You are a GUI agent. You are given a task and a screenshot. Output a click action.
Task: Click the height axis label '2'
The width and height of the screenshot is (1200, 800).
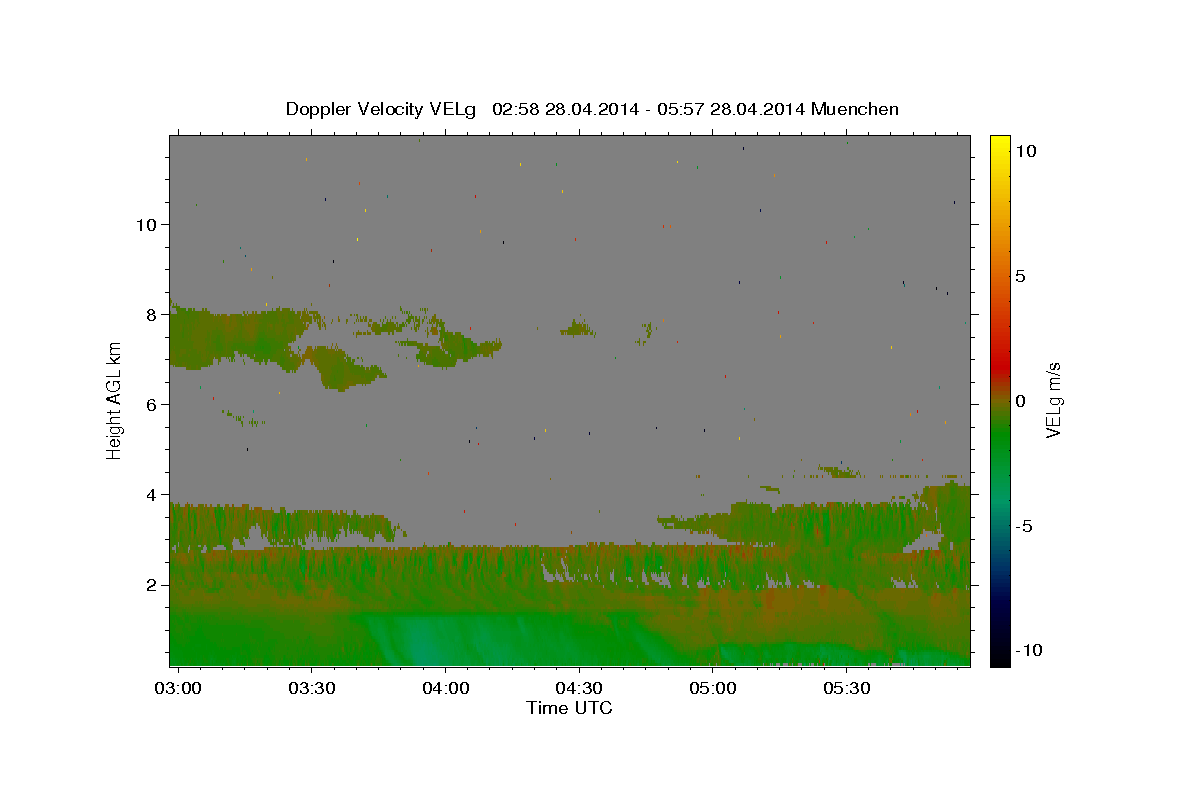coord(154,585)
